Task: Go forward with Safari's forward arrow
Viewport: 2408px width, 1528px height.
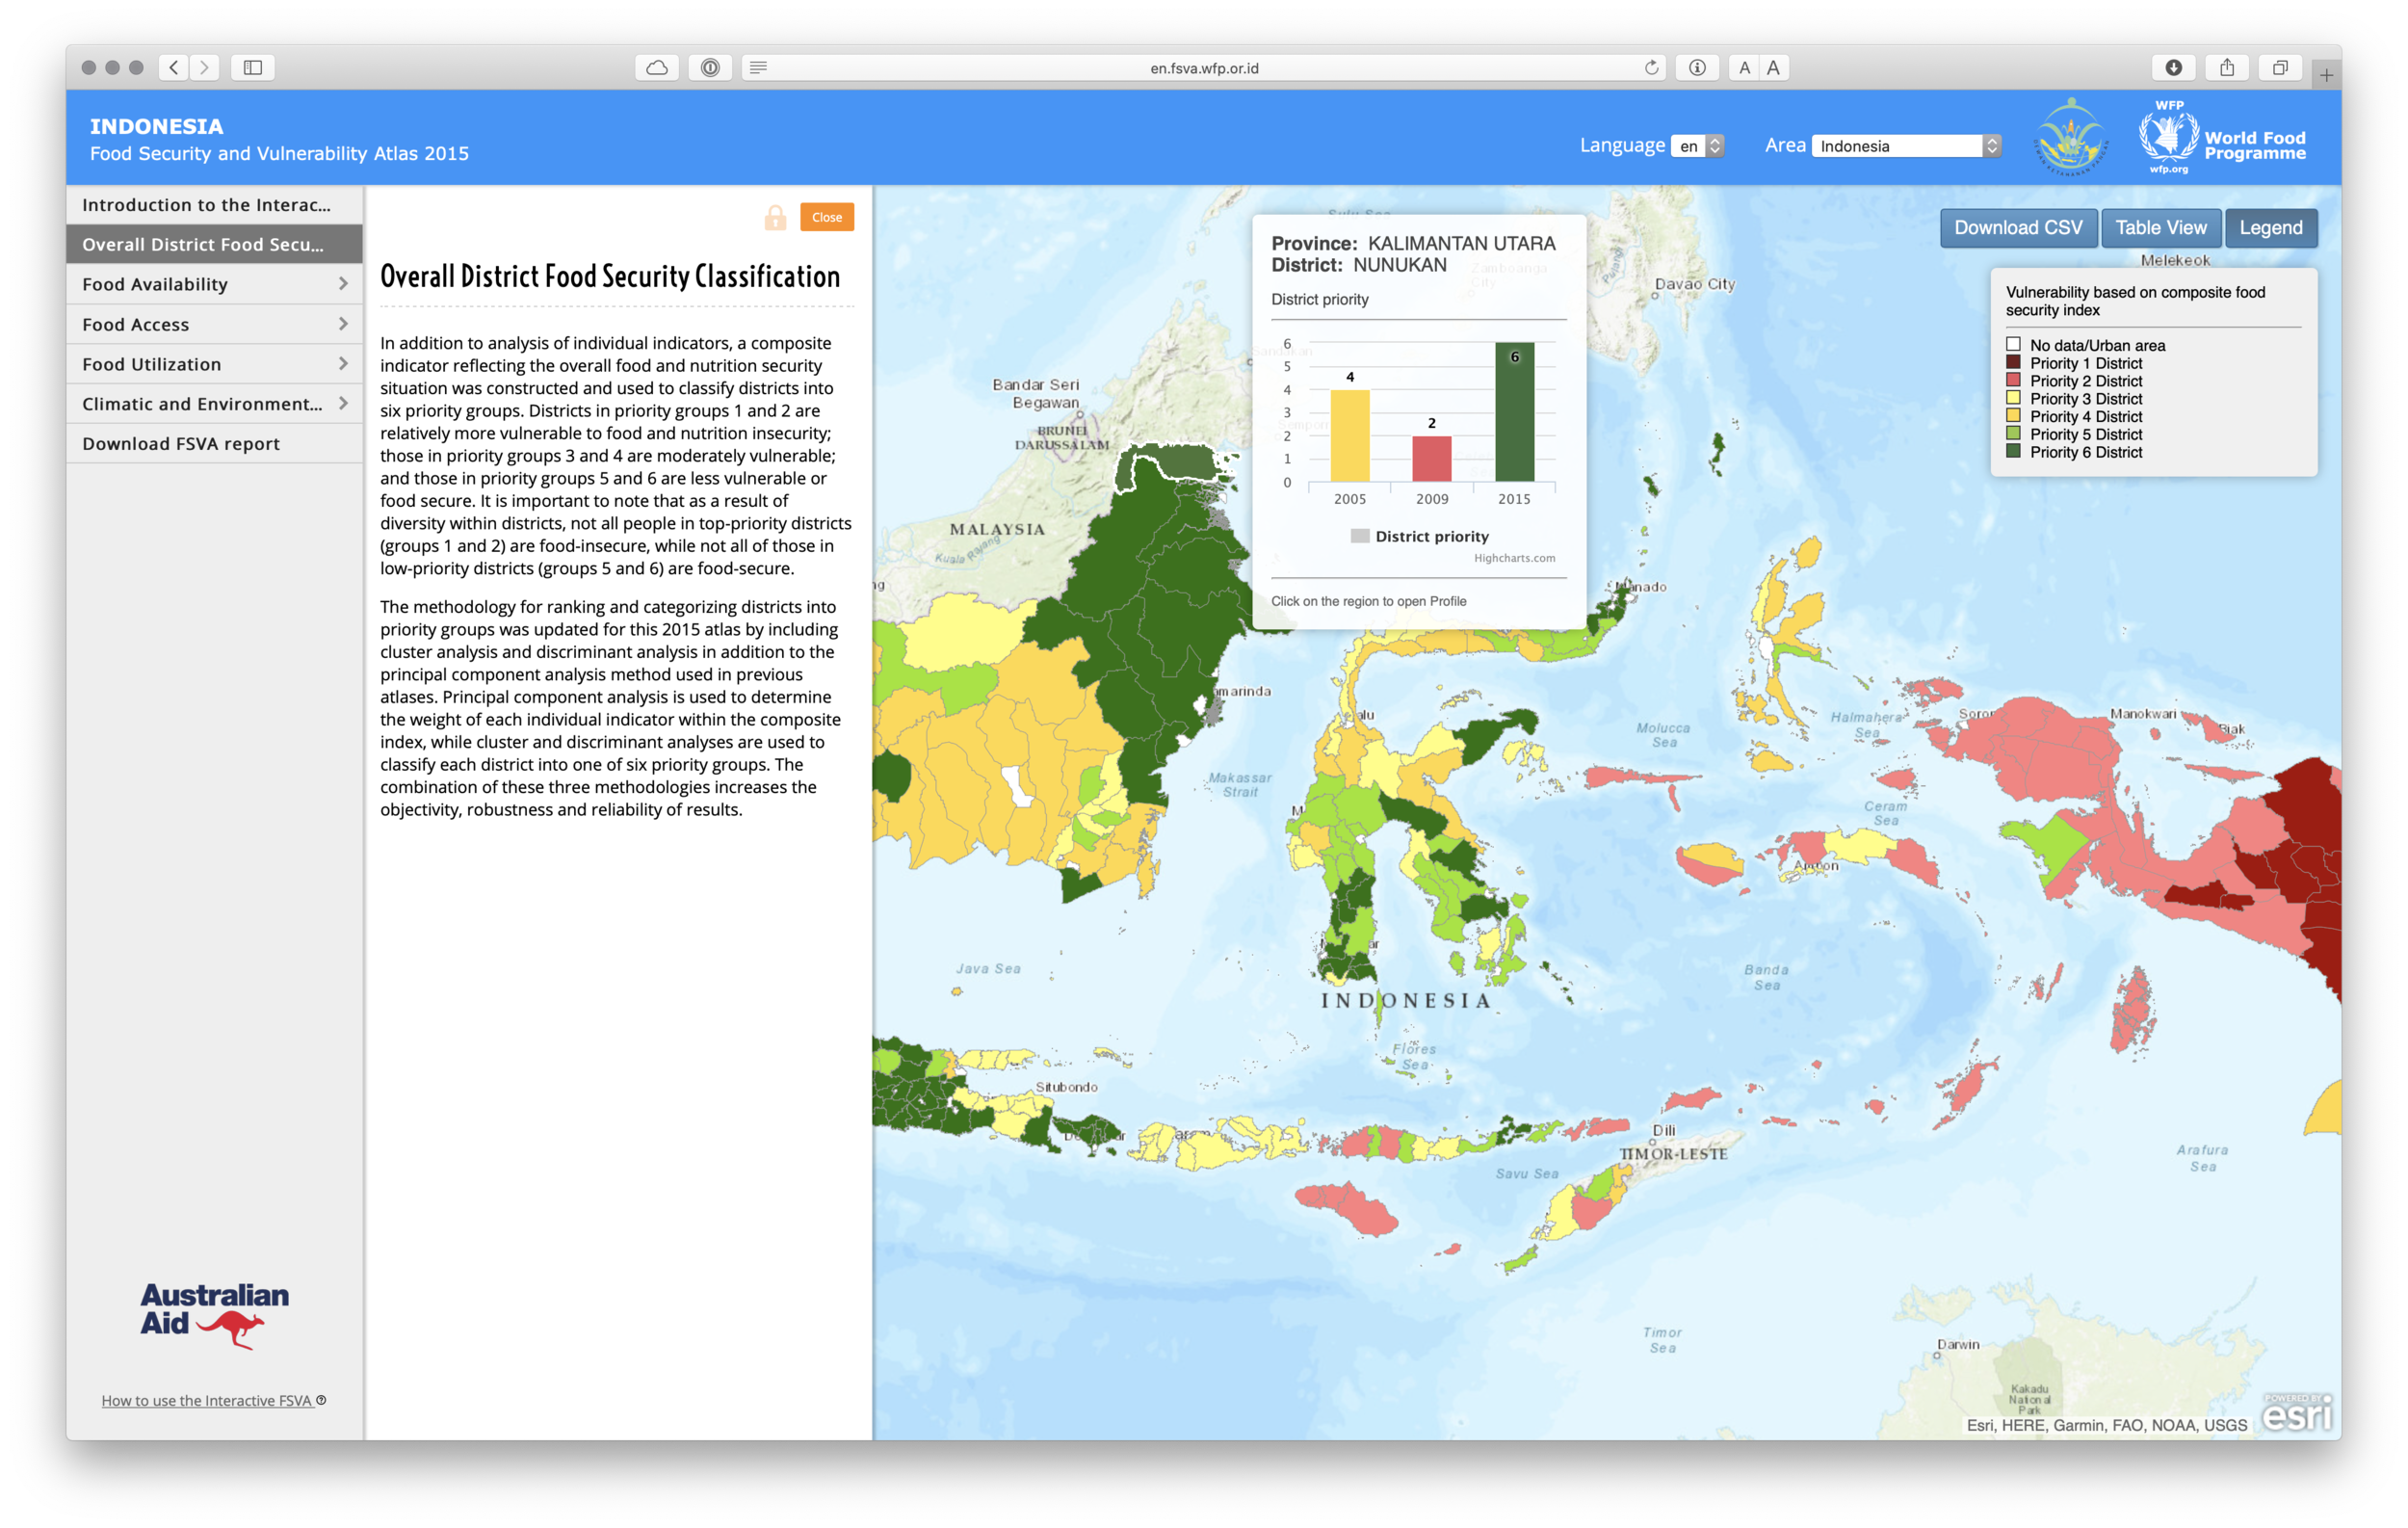Action: click(x=205, y=67)
